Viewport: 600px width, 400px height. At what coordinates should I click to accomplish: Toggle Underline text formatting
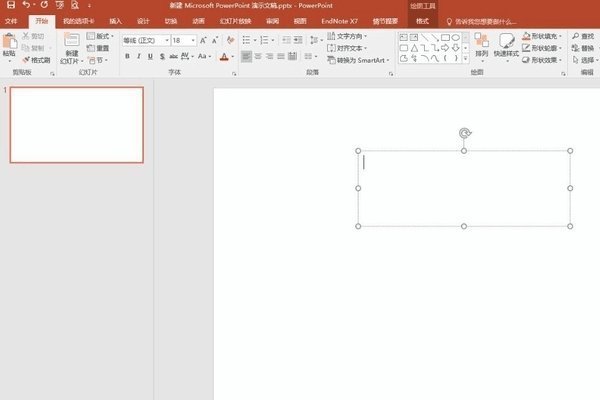pyautogui.click(x=151, y=57)
